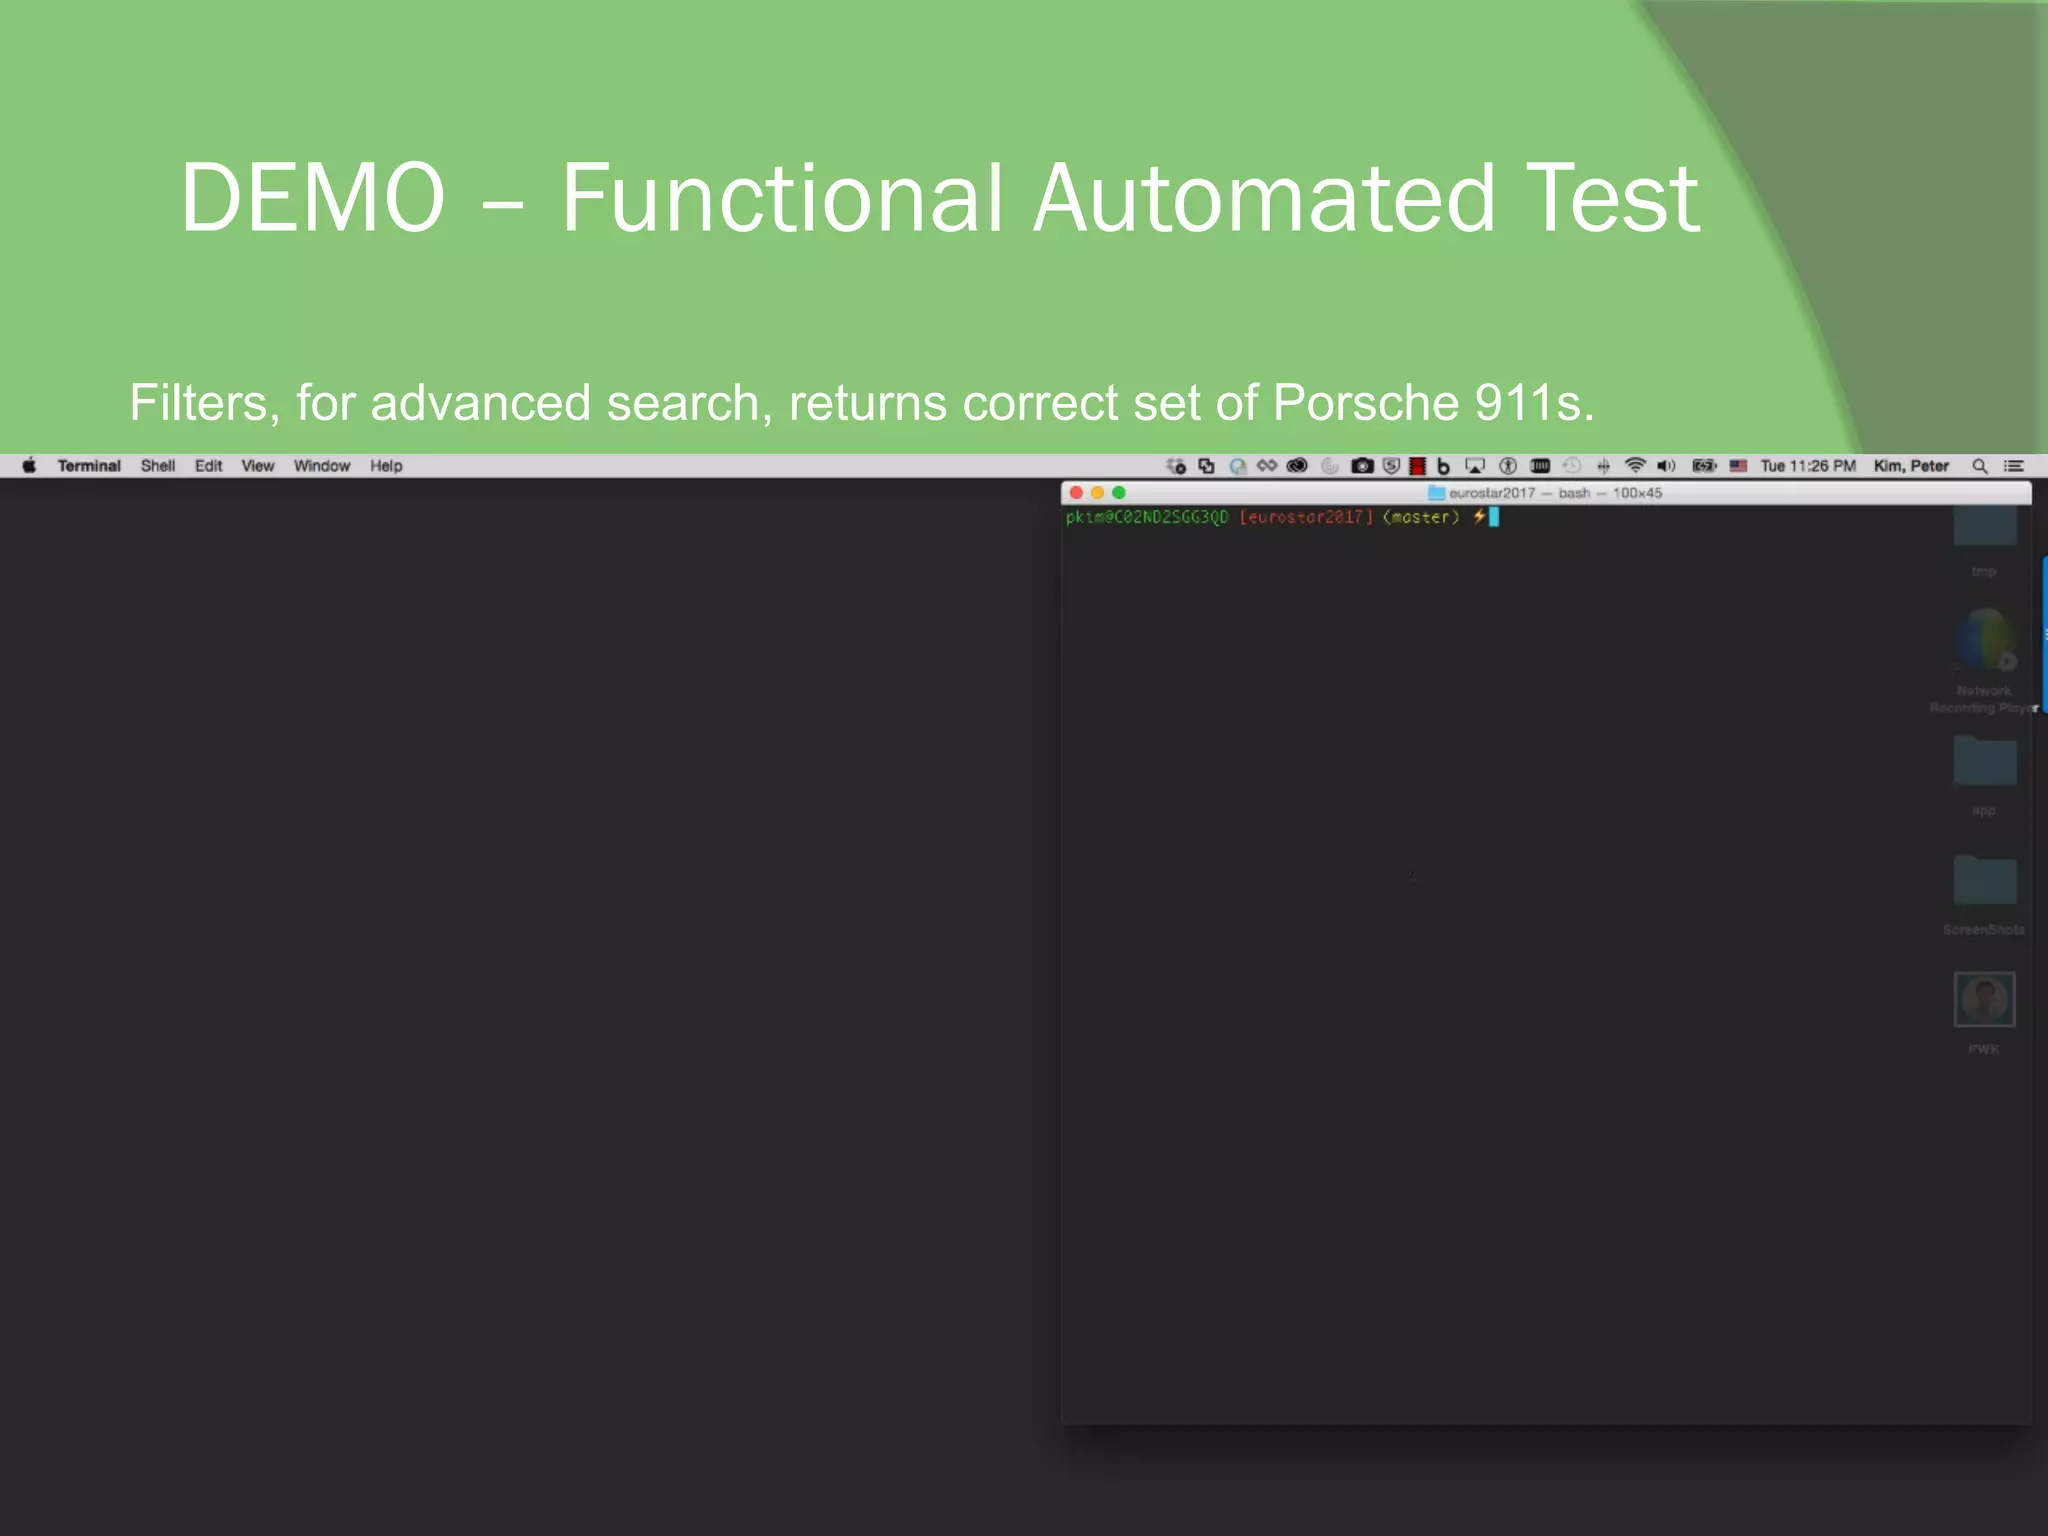2048x1536 pixels.
Task: Open the View menu
Action: [x=258, y=466]
